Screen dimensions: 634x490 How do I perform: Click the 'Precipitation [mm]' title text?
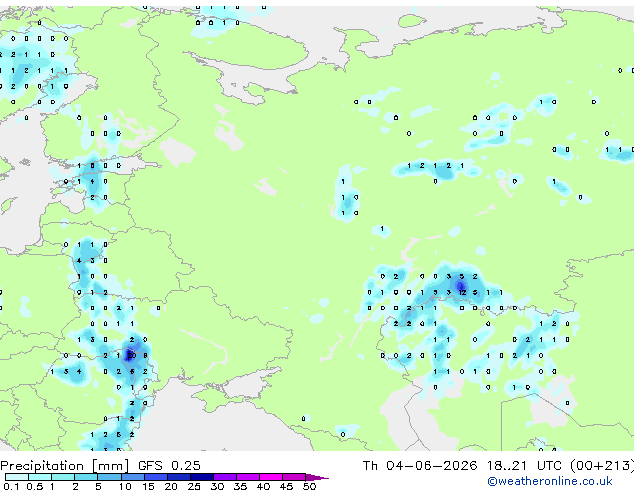[x=65, y=466]
